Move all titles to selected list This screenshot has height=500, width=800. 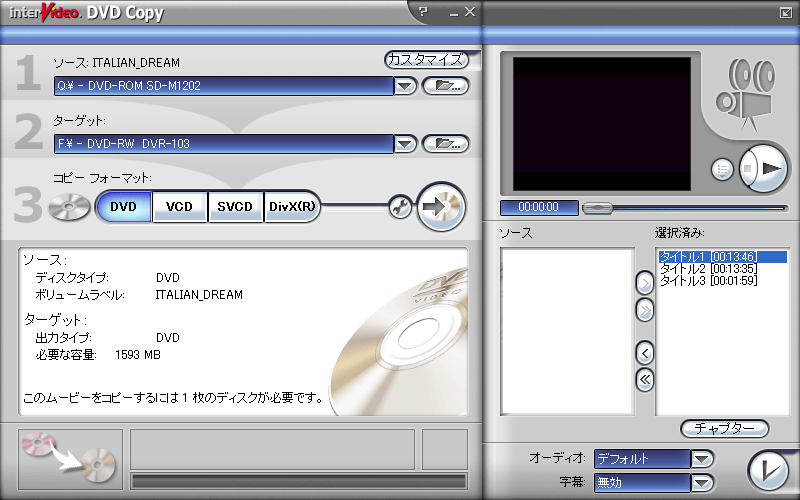tap(645, 310)
